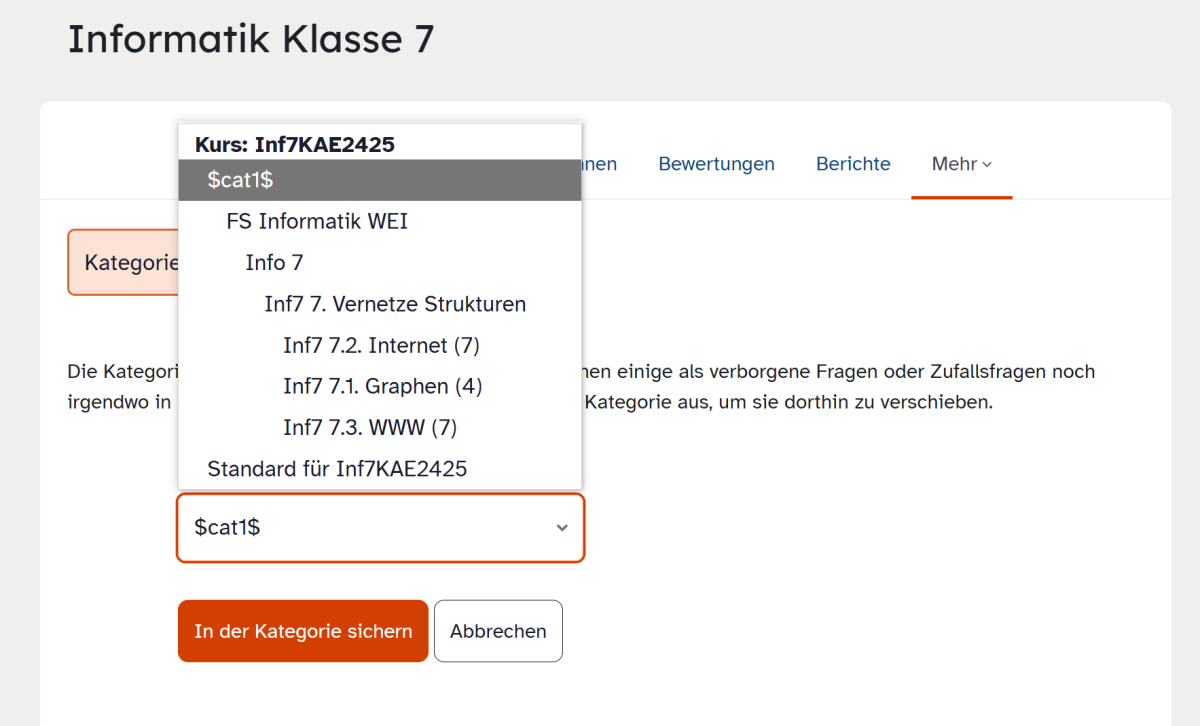
Task: Pick Standard für Inf7KAE2425 option
Action: 380,468
